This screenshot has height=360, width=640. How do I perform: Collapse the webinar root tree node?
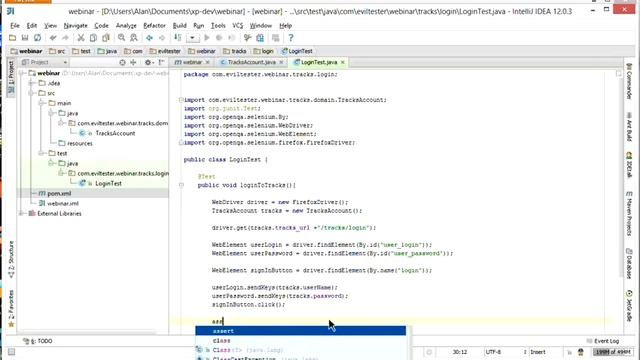coord(22,73)
